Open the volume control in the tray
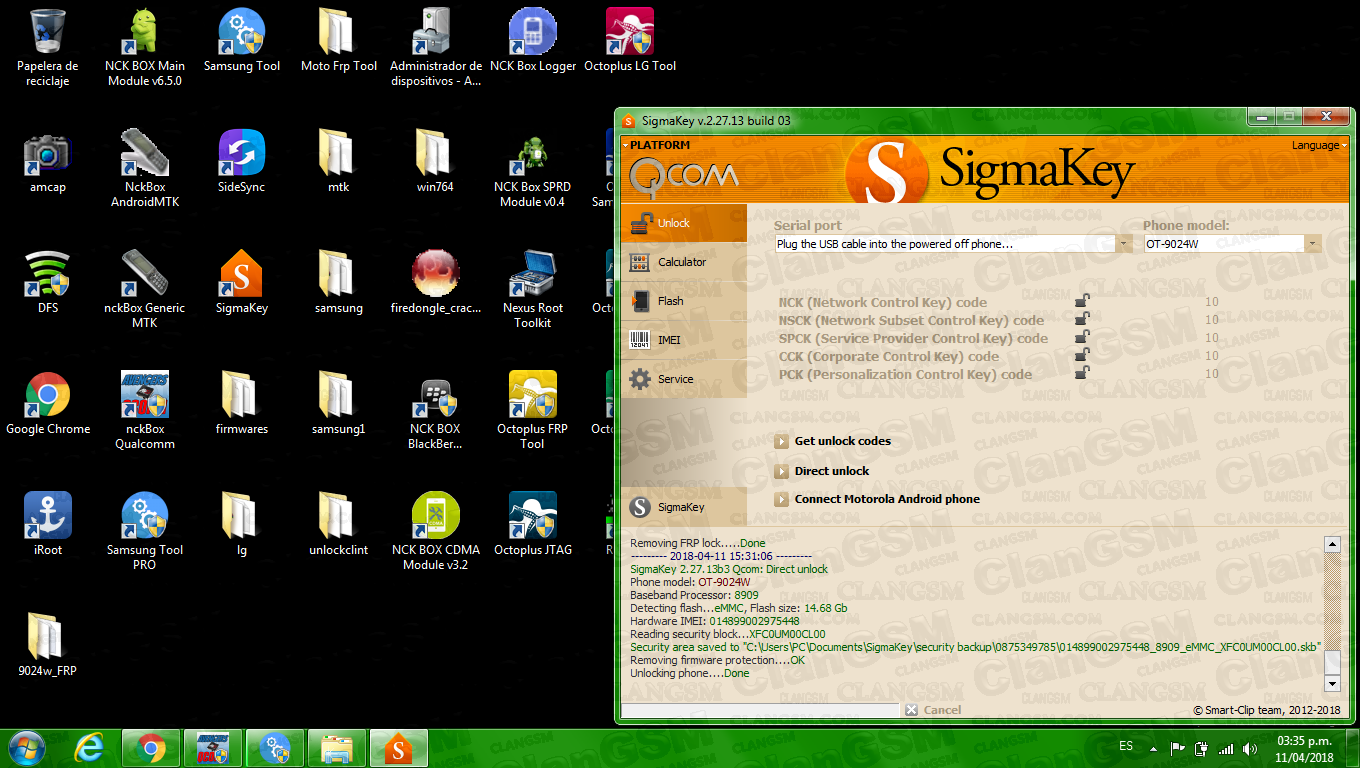 point(1250,748)
